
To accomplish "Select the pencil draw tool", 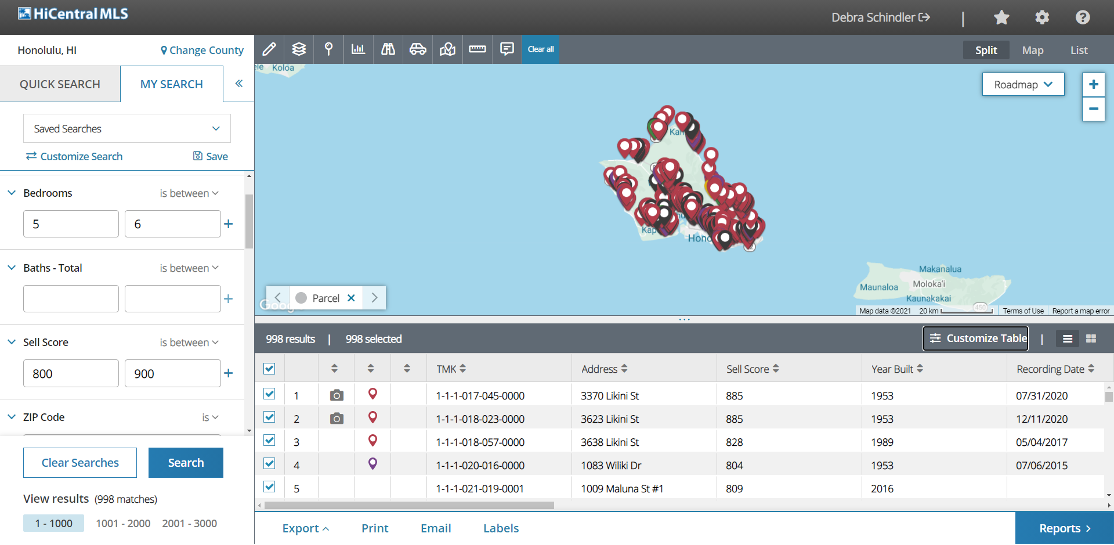I will point(269,49).
